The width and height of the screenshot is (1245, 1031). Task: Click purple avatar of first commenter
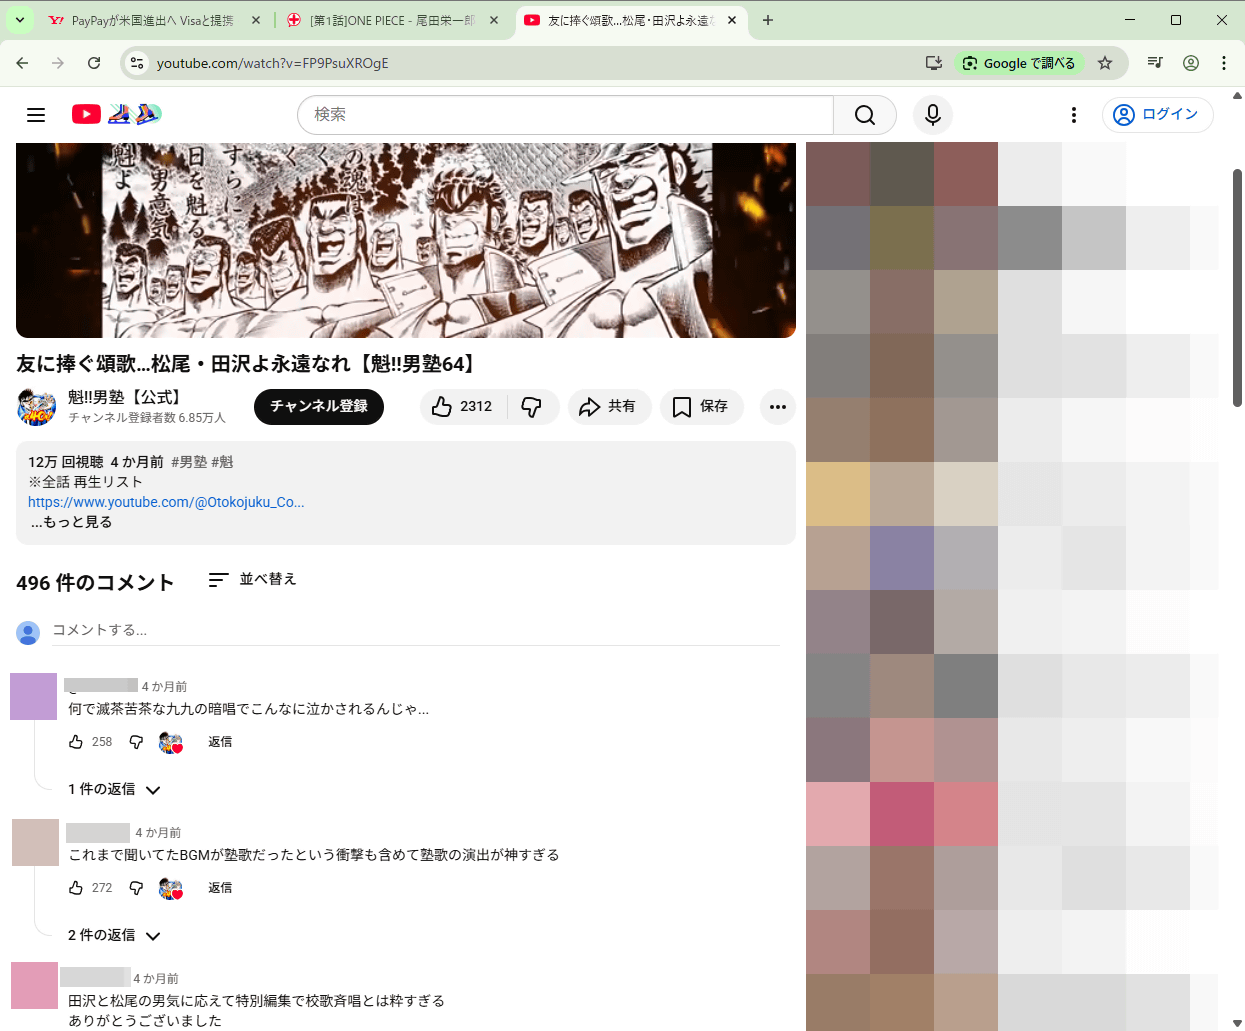[x=34, y=696]
